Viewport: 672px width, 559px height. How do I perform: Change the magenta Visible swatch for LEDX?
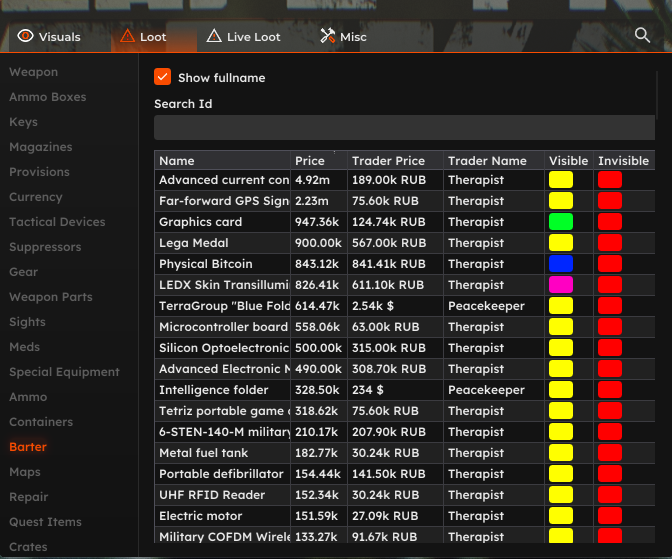[x=561, y=285]
